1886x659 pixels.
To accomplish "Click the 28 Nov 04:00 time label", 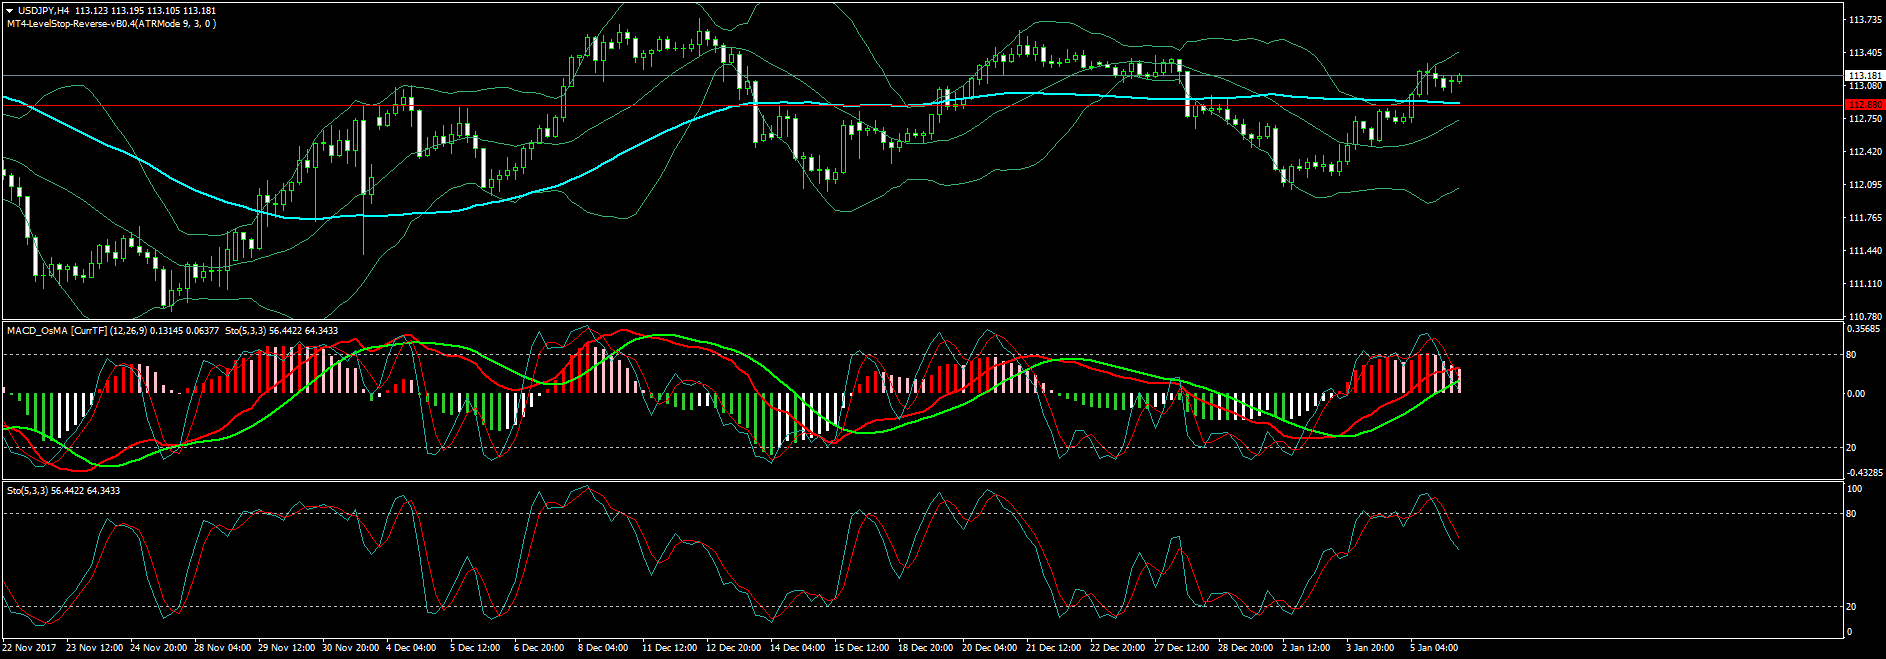I will point(222,648).
